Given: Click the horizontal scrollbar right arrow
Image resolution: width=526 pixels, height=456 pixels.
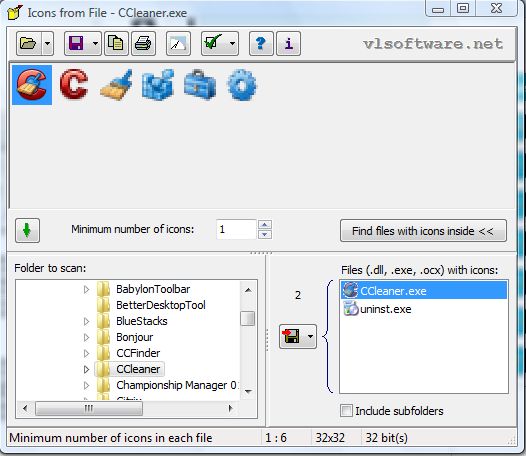Looking at the screenshot, I should 230,408.
